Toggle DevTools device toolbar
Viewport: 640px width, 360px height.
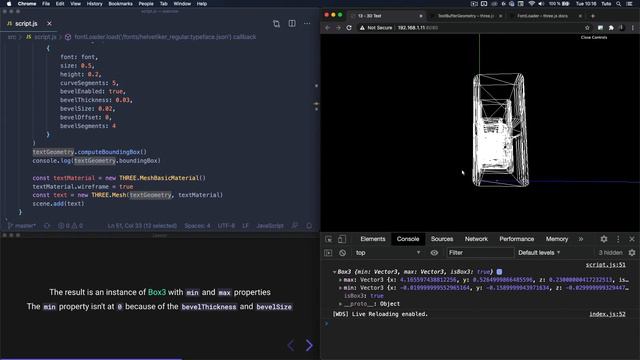click(342, 239)
